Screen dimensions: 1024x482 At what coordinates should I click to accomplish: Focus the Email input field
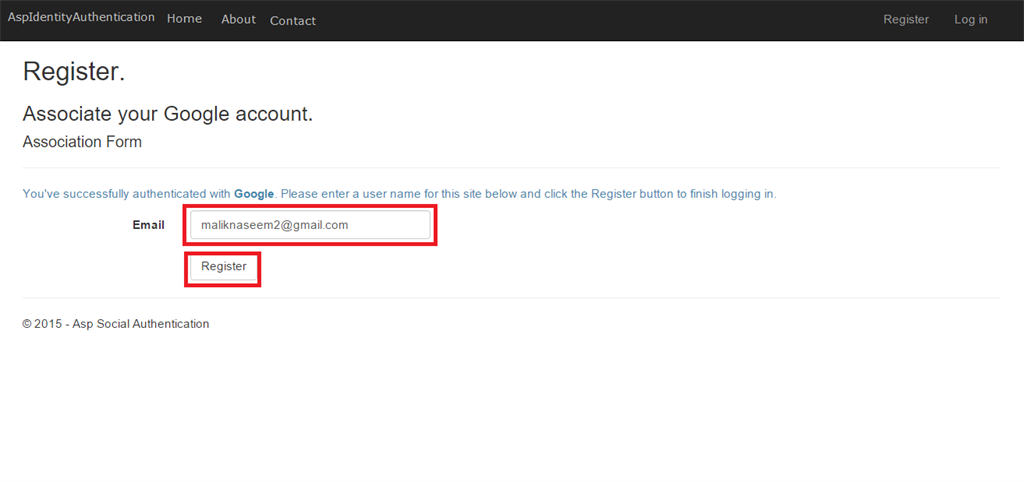(x=310, y=225)
